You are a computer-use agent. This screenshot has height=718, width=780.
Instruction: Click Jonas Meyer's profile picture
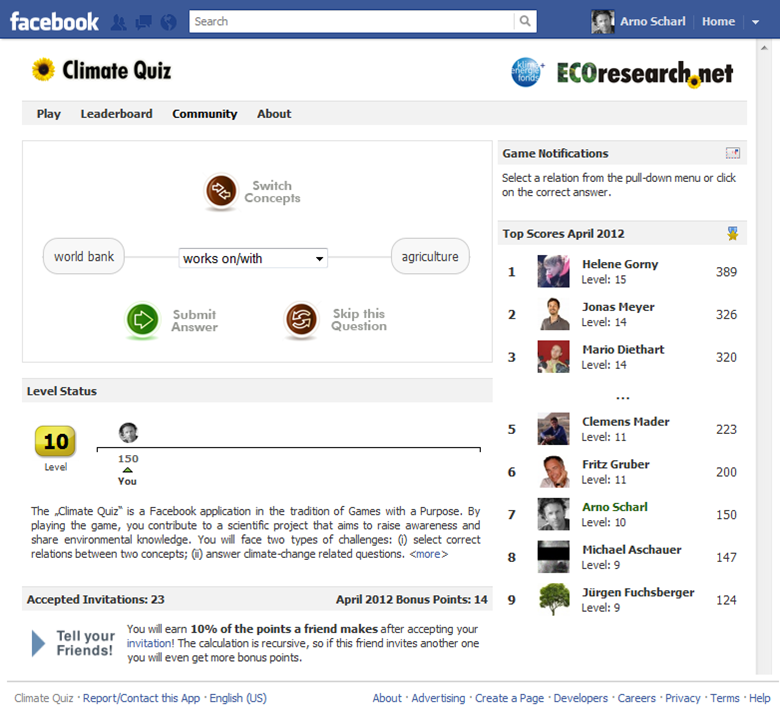point(553,314)
